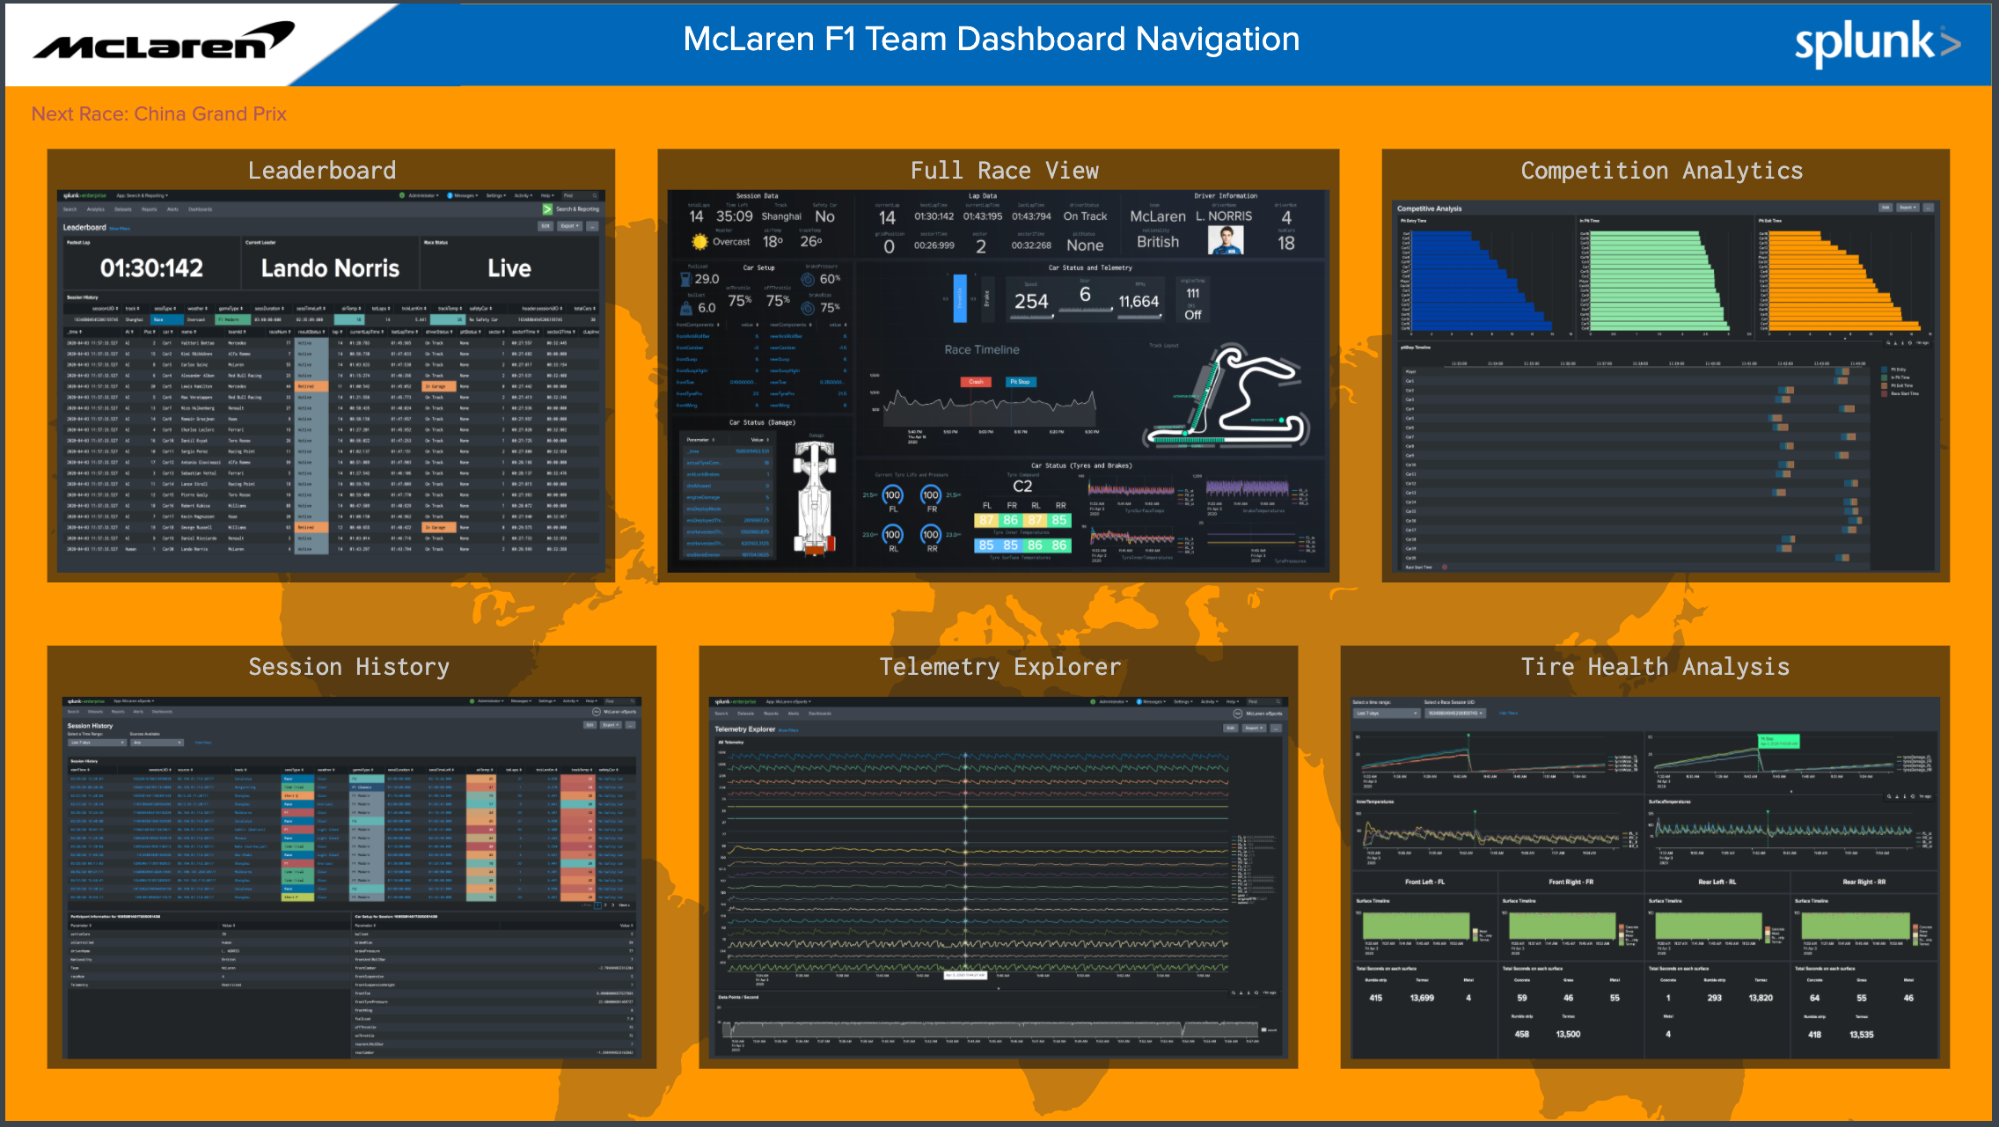Click Lando Norris driver photo in Full Race View
Image resolution: width=1999 pixels, height=1128 pixels.
[1225, 240]
